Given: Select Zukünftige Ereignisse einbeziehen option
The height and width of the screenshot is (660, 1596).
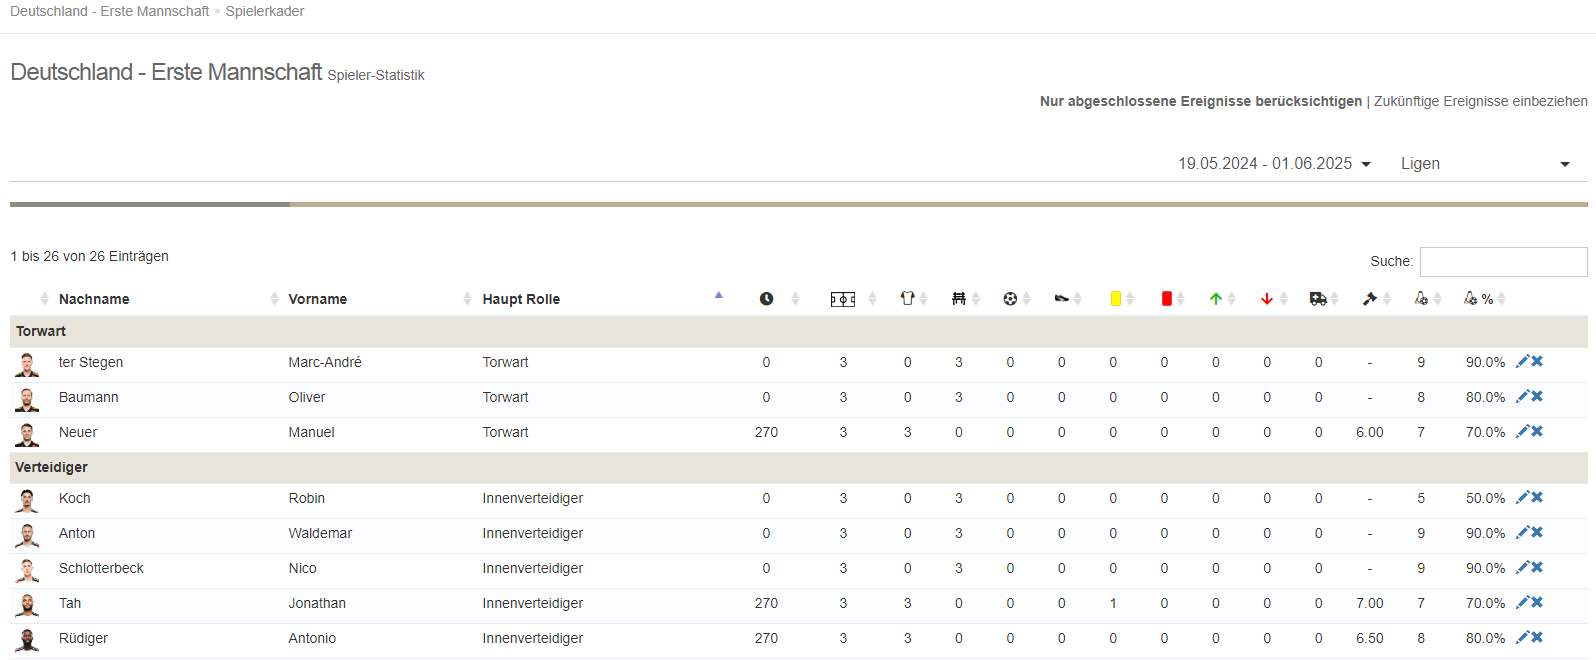Looking at the screenshot, I should (1480, 101).
